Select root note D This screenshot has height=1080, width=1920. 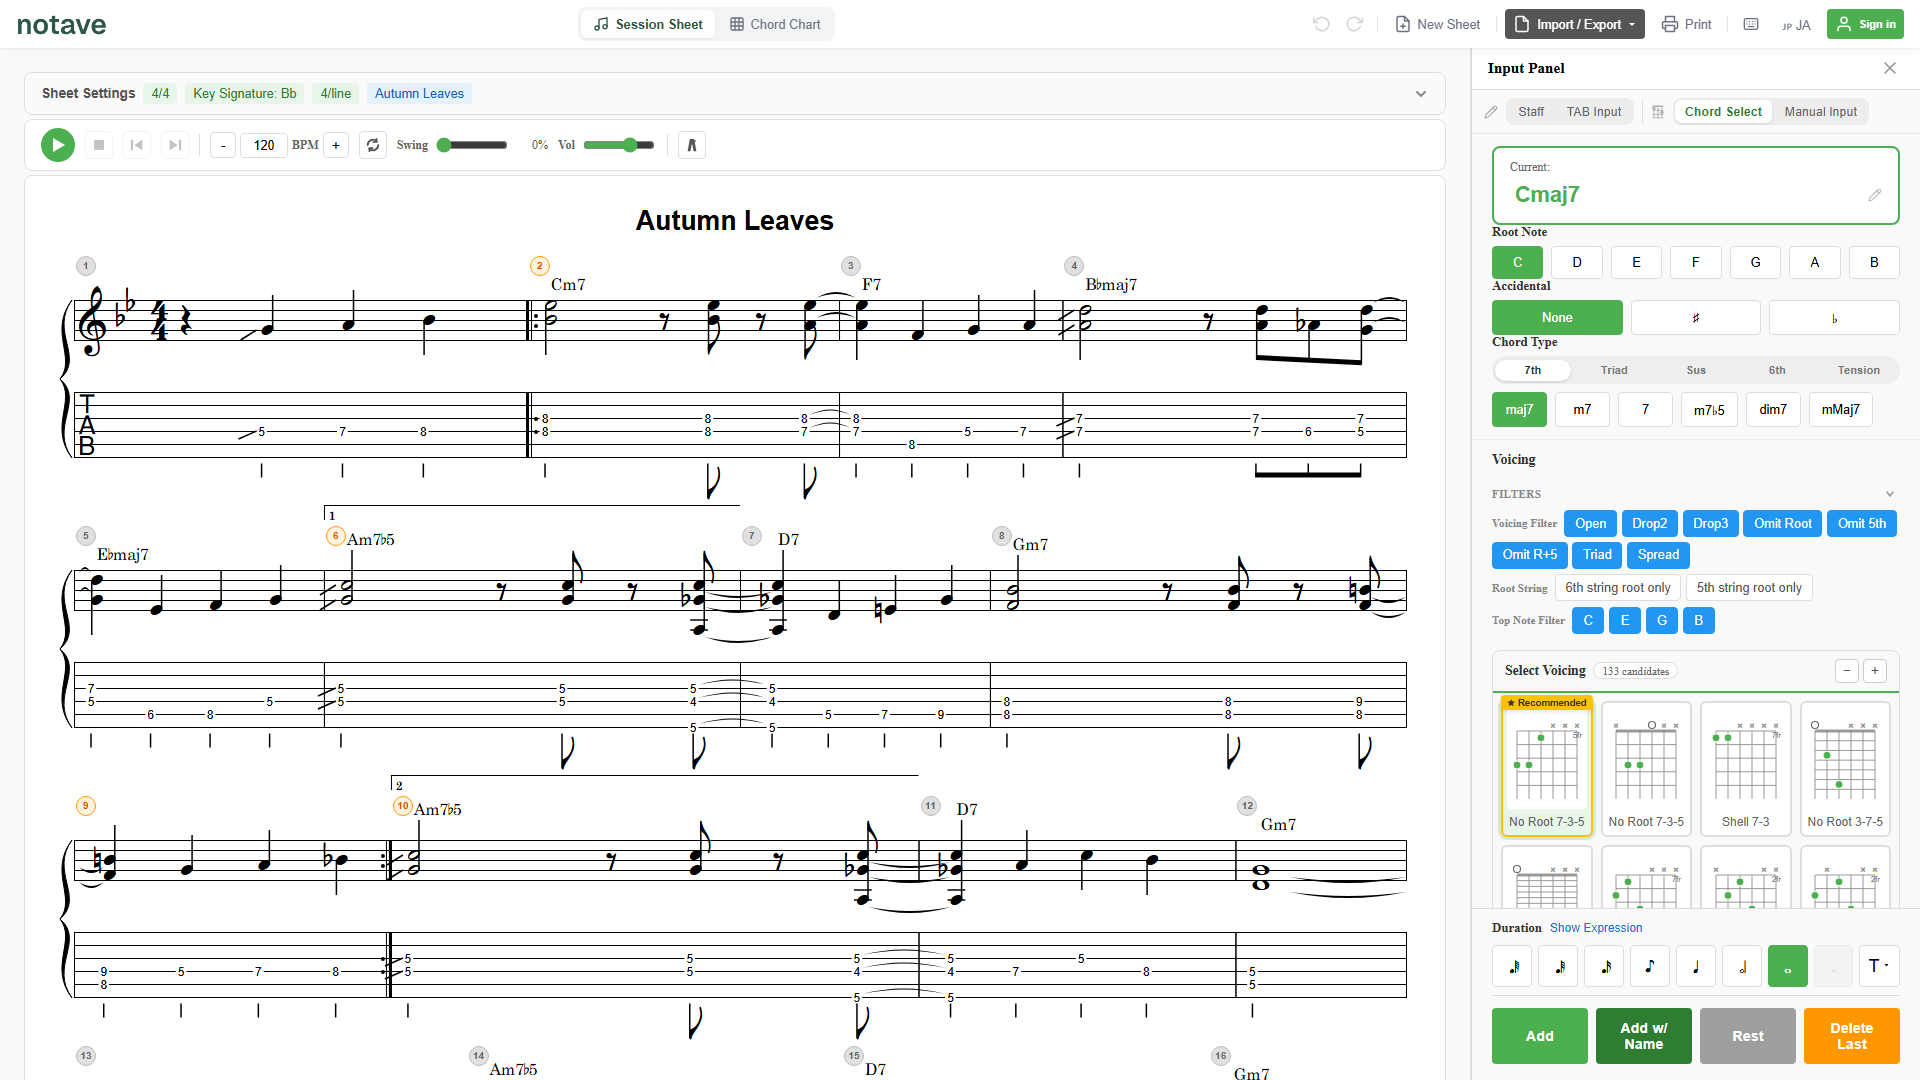click(x=1577, y=263)
